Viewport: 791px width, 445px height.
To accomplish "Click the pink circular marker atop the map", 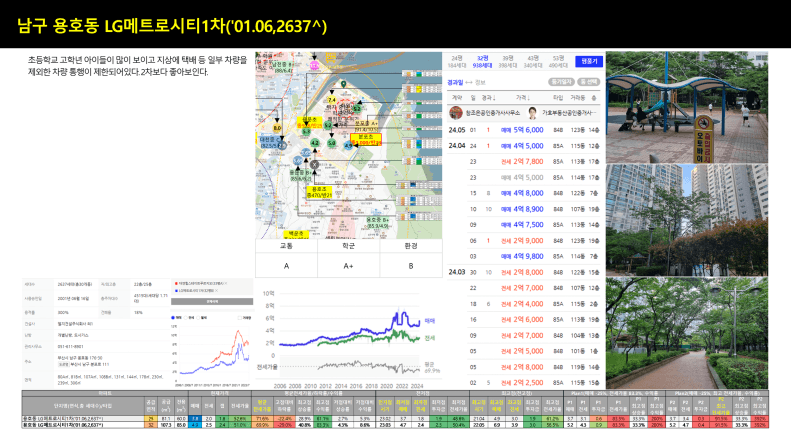I will point(314,65).
